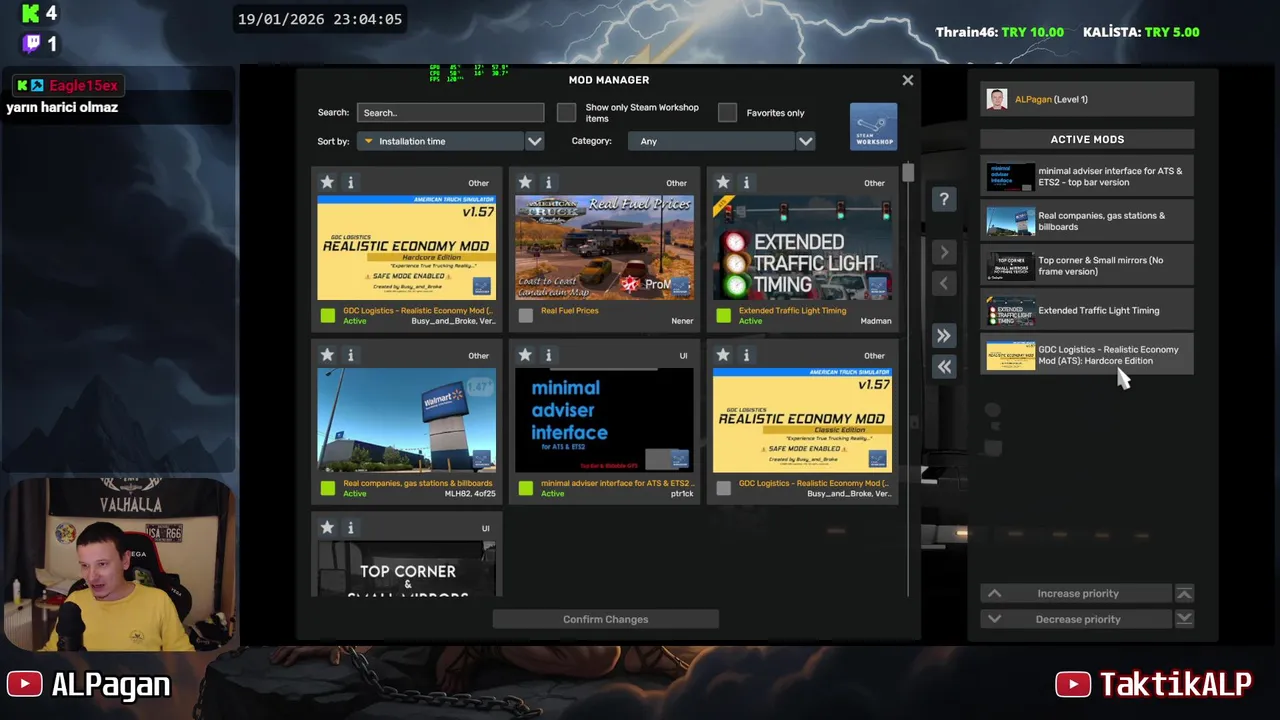Image resolution: width=1280 pixels, height=720 pixels.
Task: Click the arrow button beside Sort by
Action: tap(534, 141)
